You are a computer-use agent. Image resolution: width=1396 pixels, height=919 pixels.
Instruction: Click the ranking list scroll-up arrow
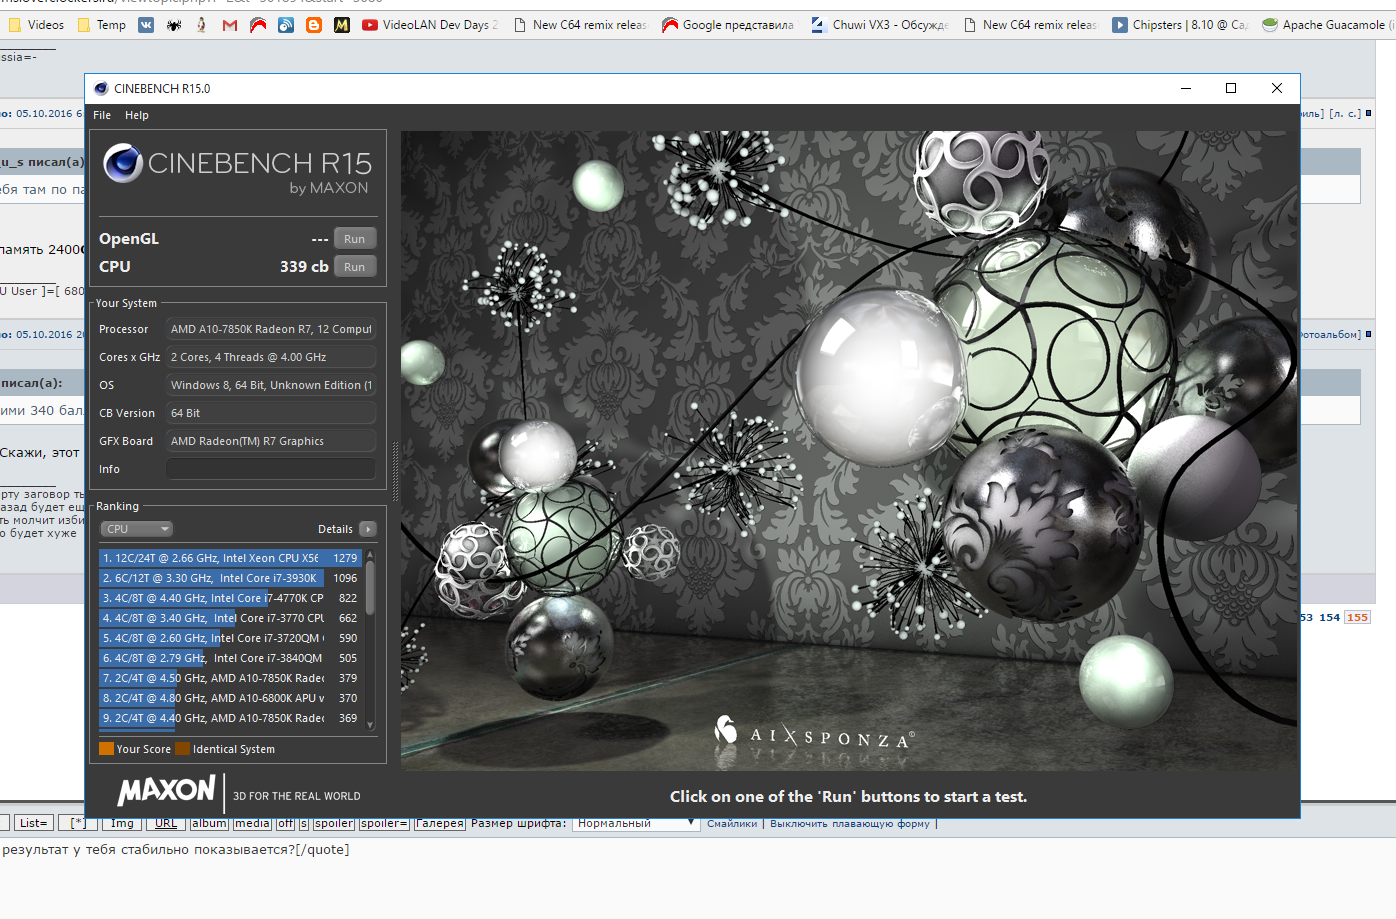pyautogui.click(x=370, y=554)
